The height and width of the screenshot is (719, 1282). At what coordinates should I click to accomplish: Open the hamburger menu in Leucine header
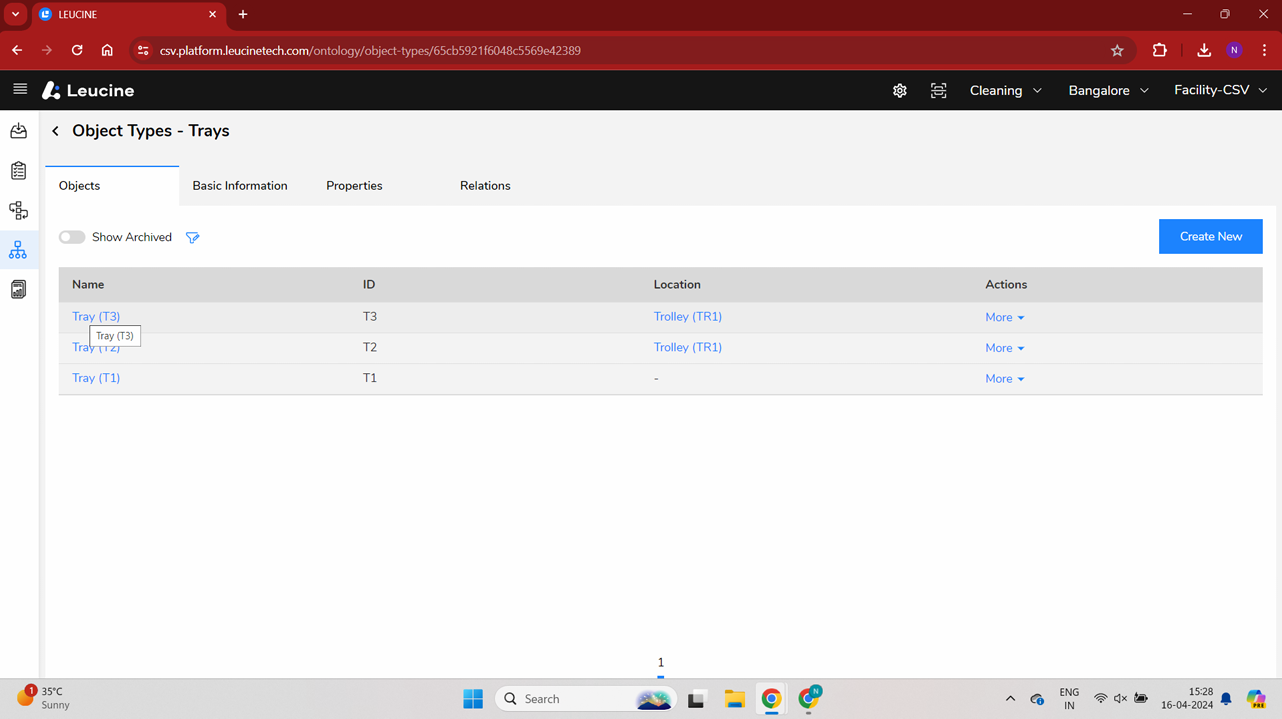[20, 89]
